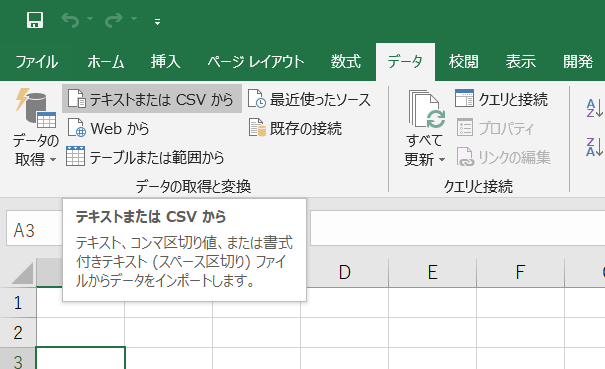Click the Web から globe icon
Viewport: 605px width, 369px height.
pyautogui.click(x=76, y=128)
